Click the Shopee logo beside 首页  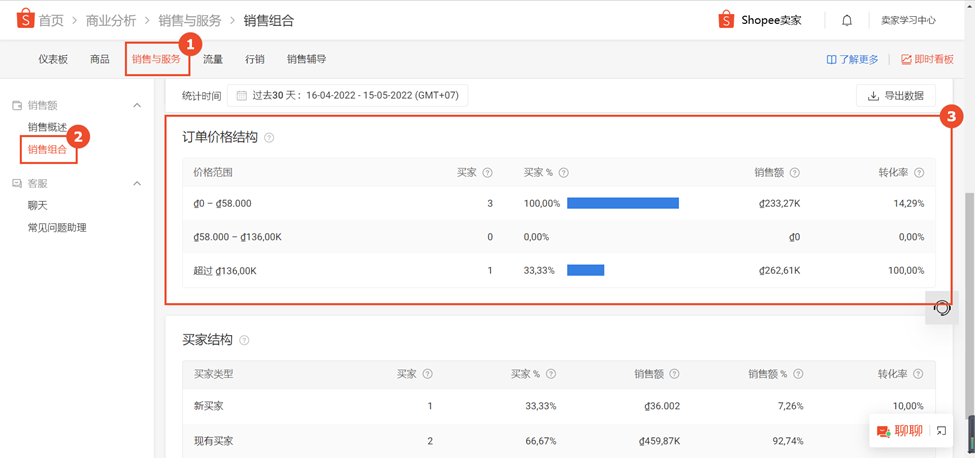(24, 20)
